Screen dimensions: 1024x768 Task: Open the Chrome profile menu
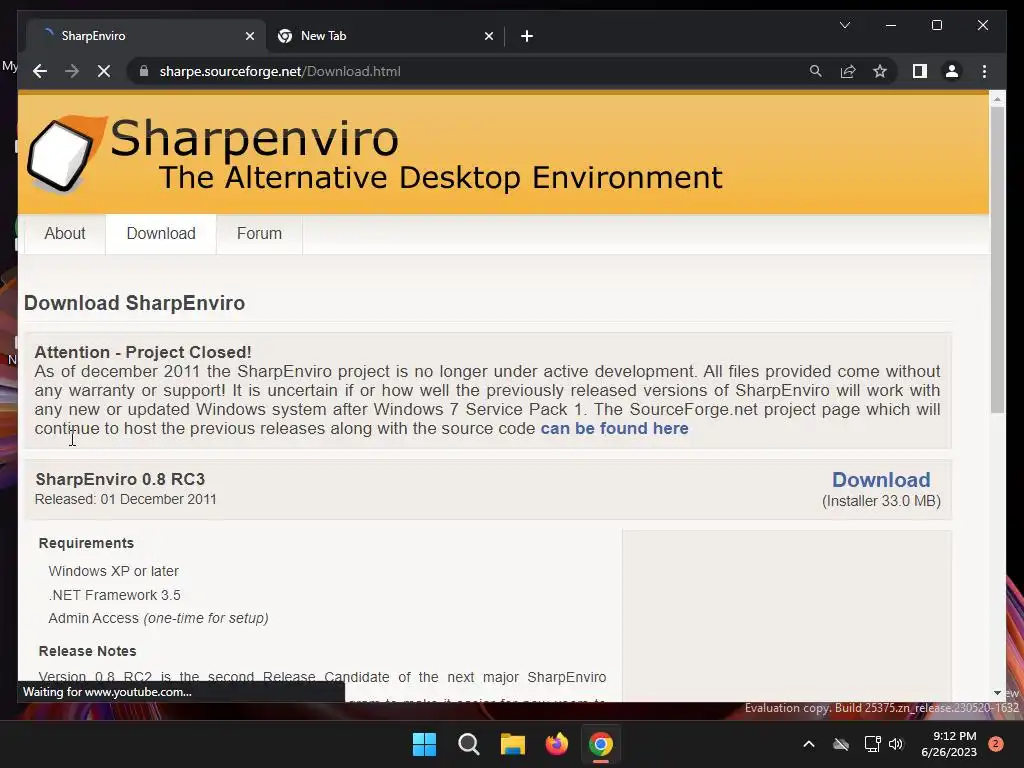coord(952,71)
